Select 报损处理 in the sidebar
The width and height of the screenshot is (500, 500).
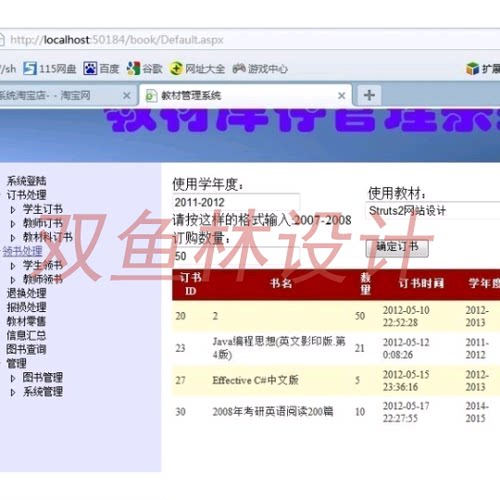click(26, 307)
